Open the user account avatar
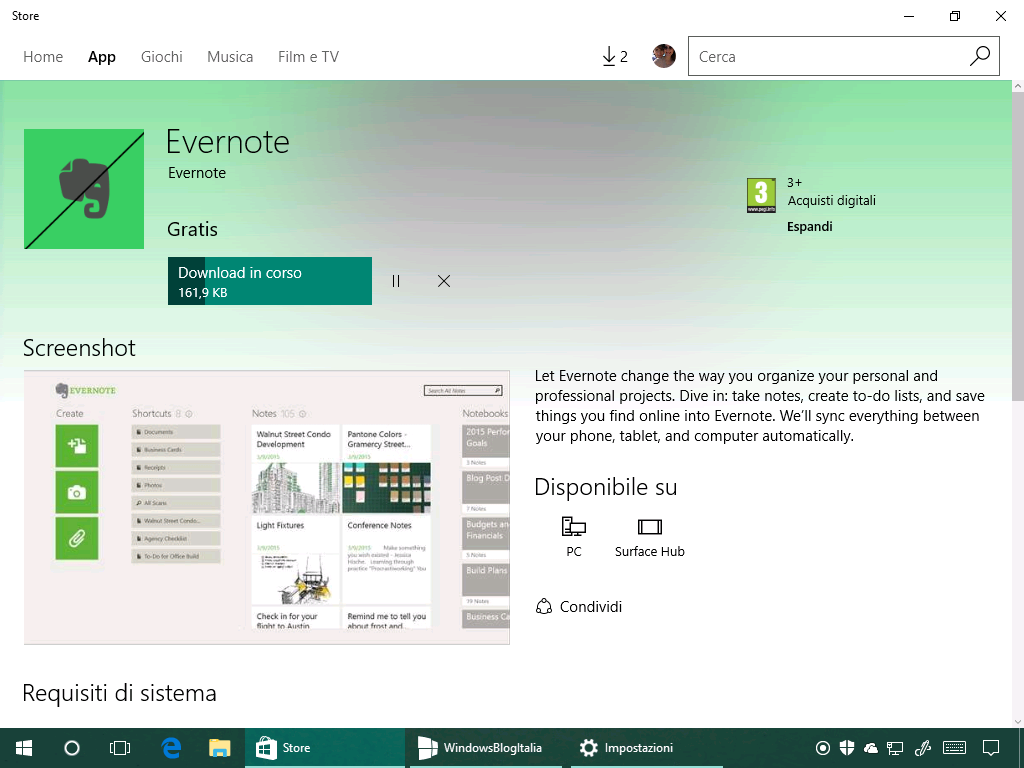This screenshot has height=768, width=1024. (664, 56)
